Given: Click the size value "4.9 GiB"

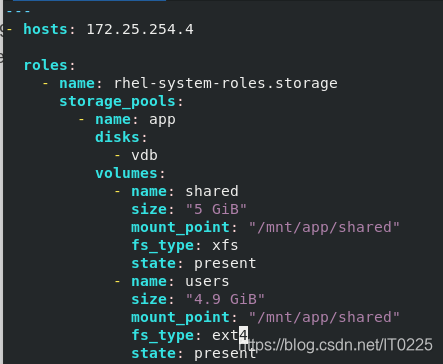Looking at the screenshot, I should tap(225, 299).
